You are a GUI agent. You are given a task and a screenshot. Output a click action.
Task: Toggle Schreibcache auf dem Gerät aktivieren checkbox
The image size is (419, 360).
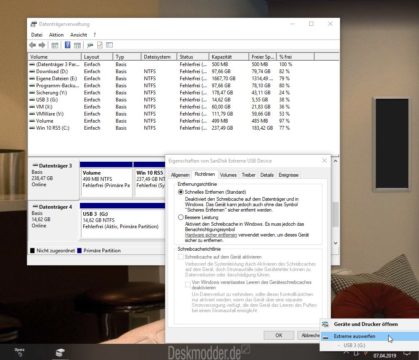[181, 257]
